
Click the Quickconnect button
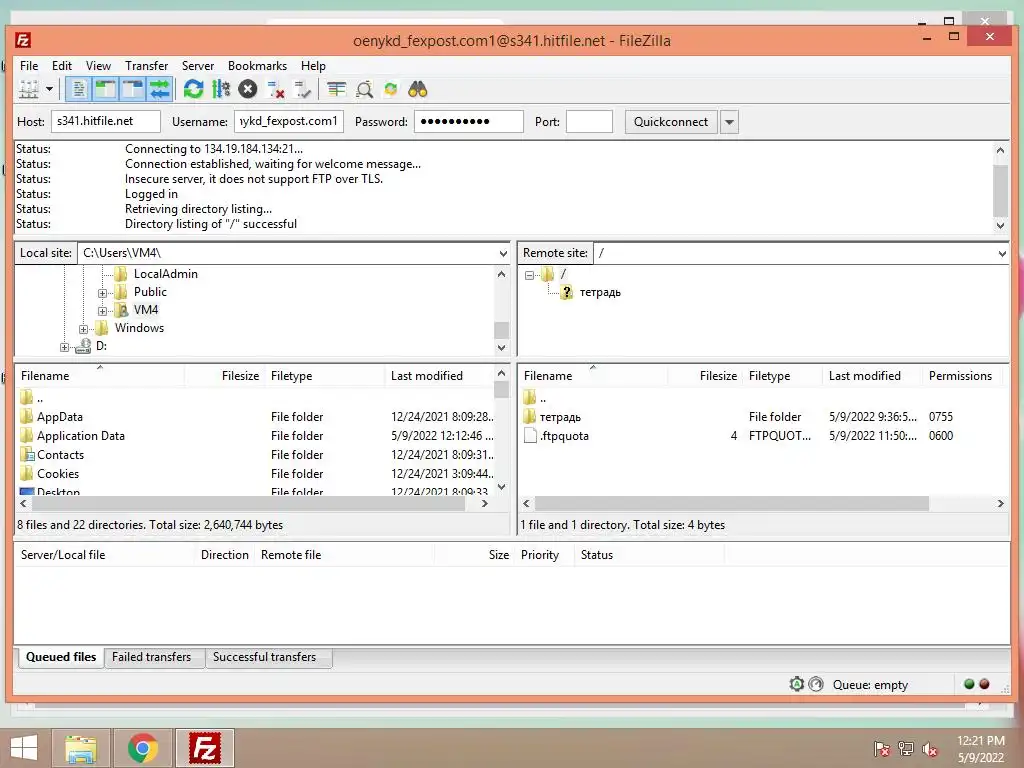point(671,121)
